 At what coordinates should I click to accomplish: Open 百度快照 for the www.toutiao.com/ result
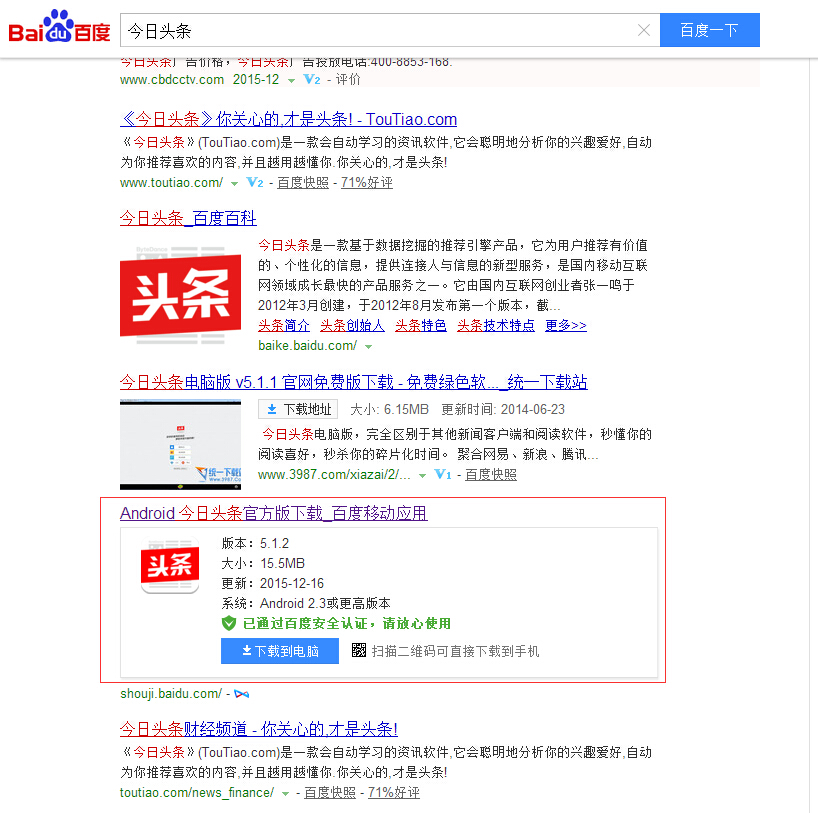tap(303, 183)
